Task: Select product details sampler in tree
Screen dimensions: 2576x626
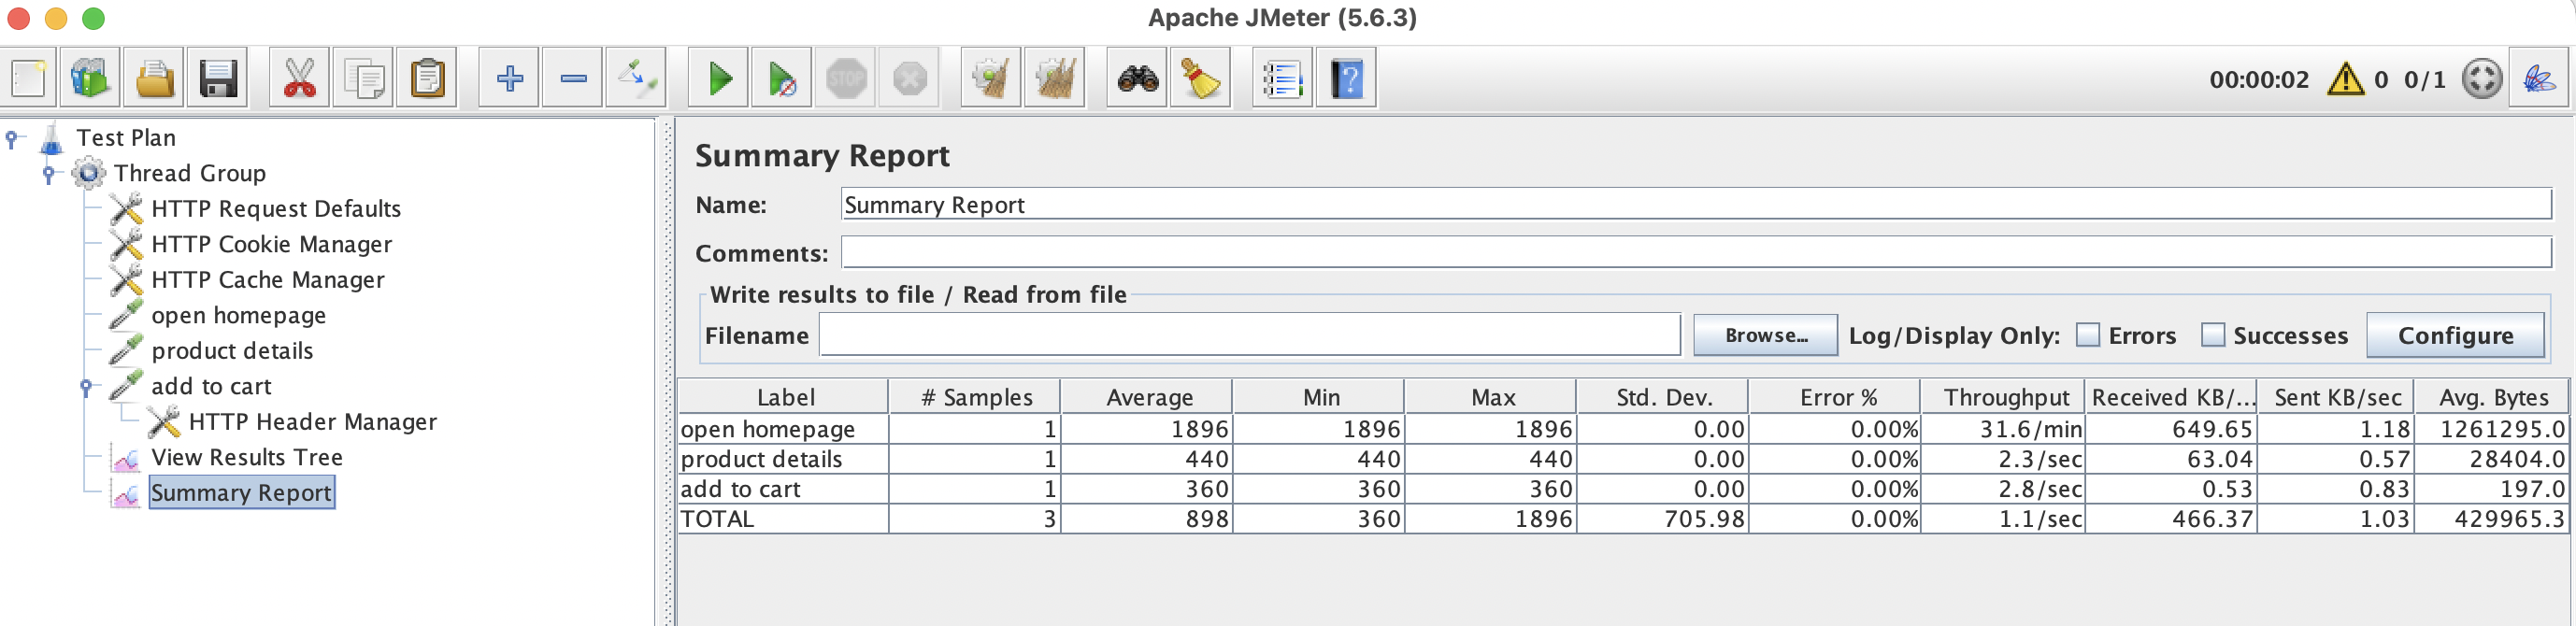Action: coord(232,351)
